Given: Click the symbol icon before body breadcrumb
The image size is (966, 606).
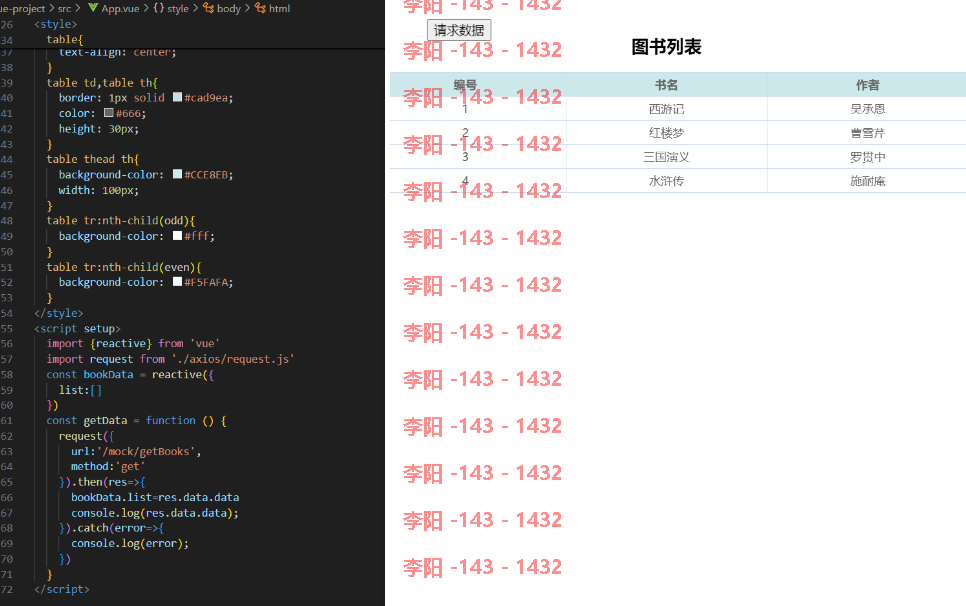Looking at the screenshot, I should tap(209, 8).
